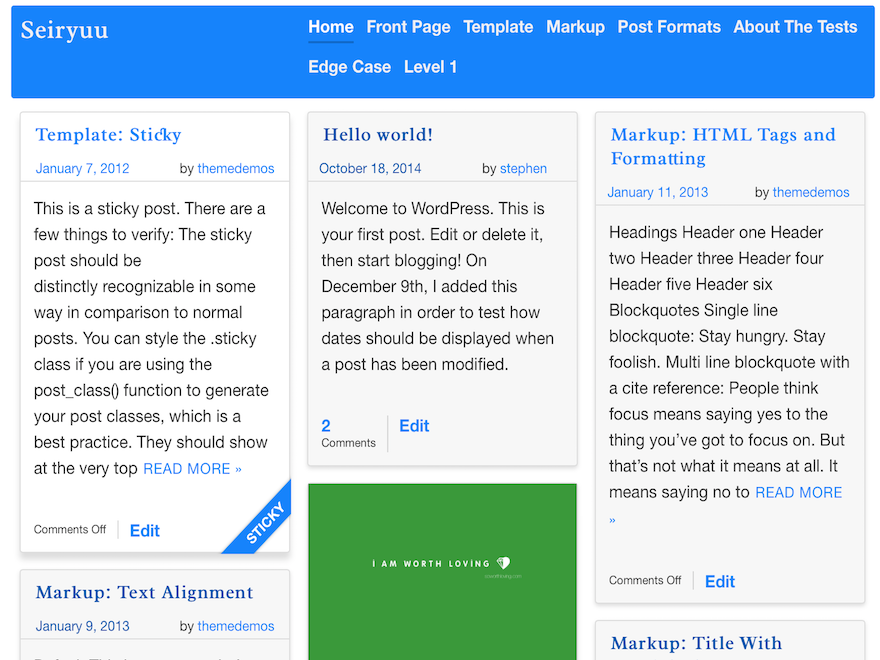Viewport: 880px width, 660px height.
Task: Go to Front Page menu item
Action: point(408,27)
